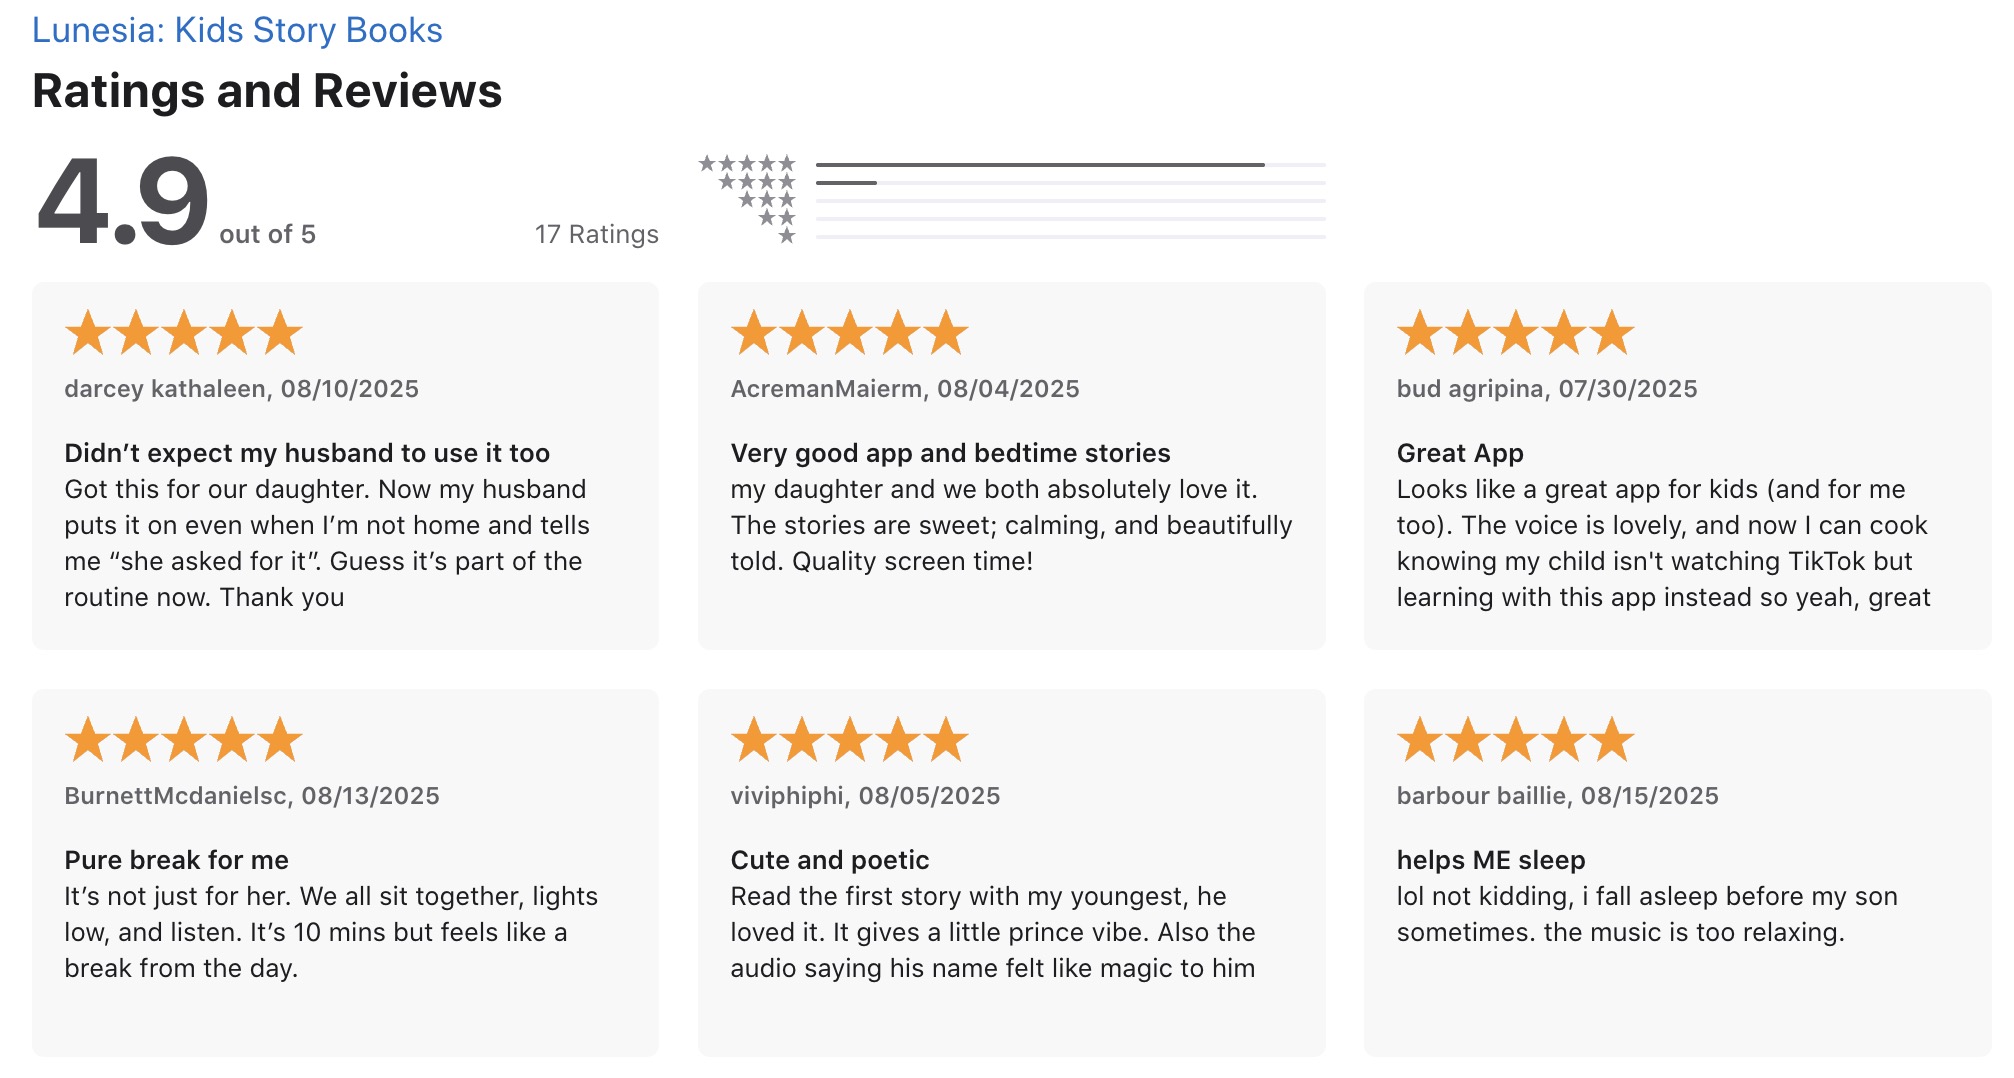Click the four-star rating bar

[x=1070, y=182]
